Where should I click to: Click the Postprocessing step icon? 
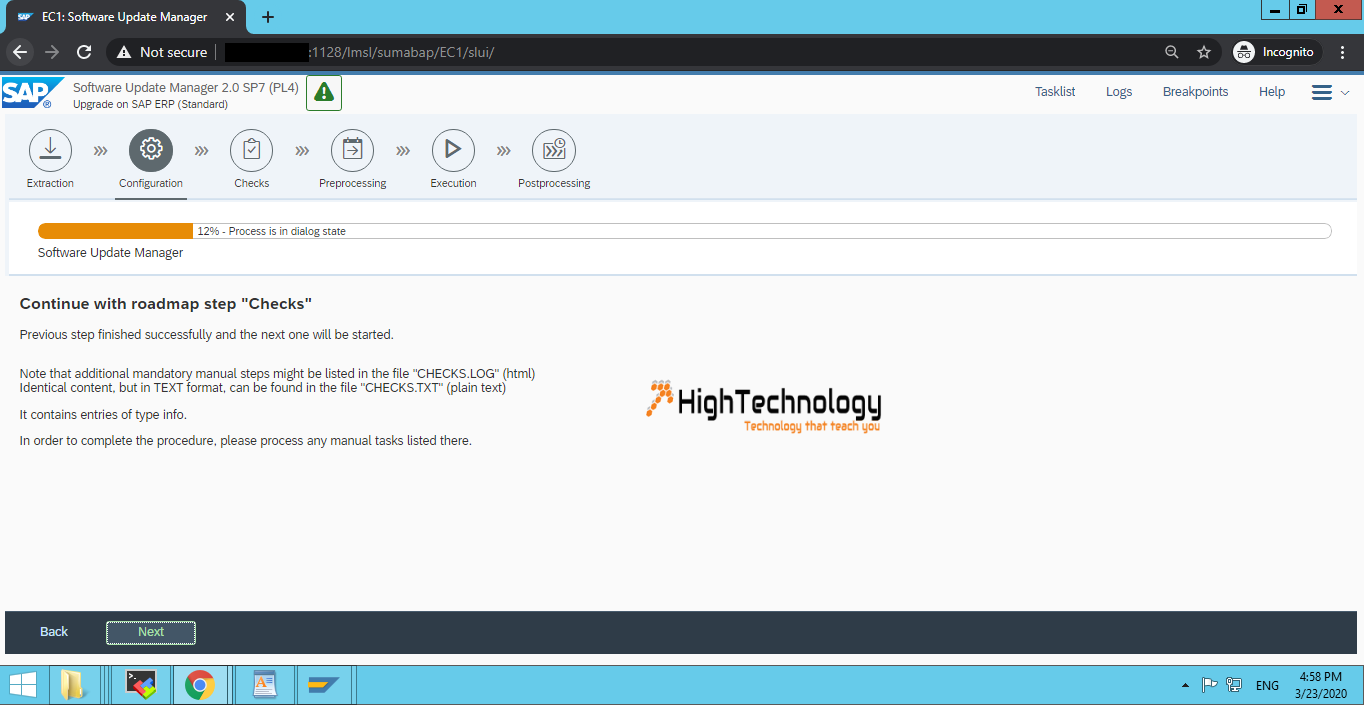(554, 150)
